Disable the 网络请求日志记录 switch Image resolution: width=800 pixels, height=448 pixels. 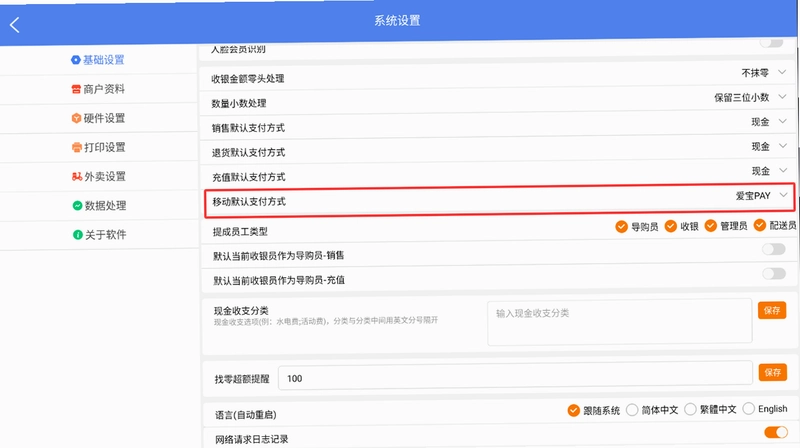(776, 433)
